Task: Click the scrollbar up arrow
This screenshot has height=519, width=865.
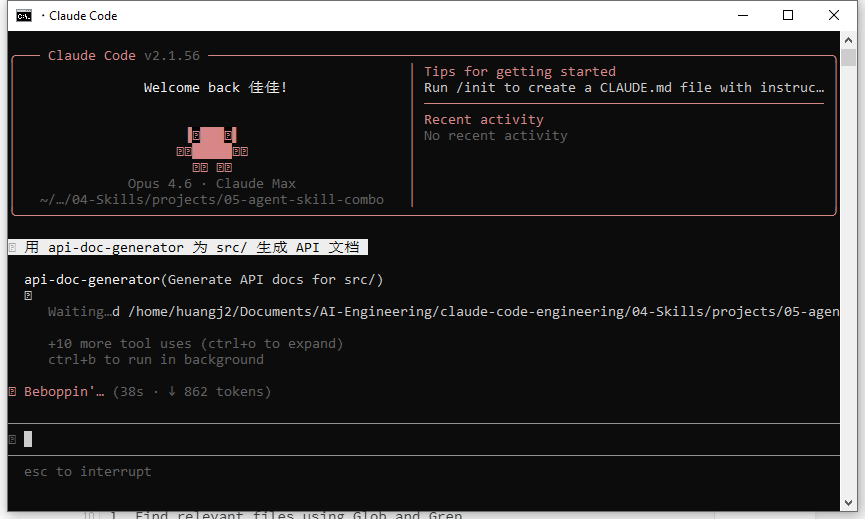Action: pos(848,40)
